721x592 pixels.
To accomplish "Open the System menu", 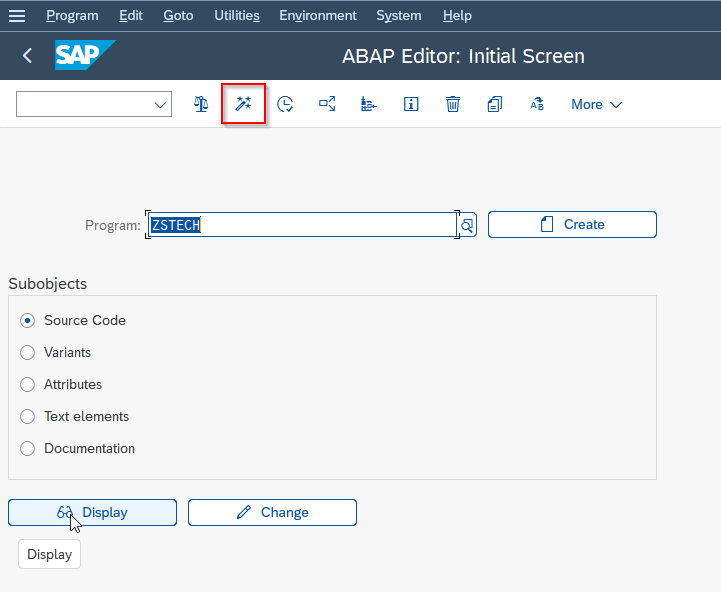I will click(x=399, y=16).
